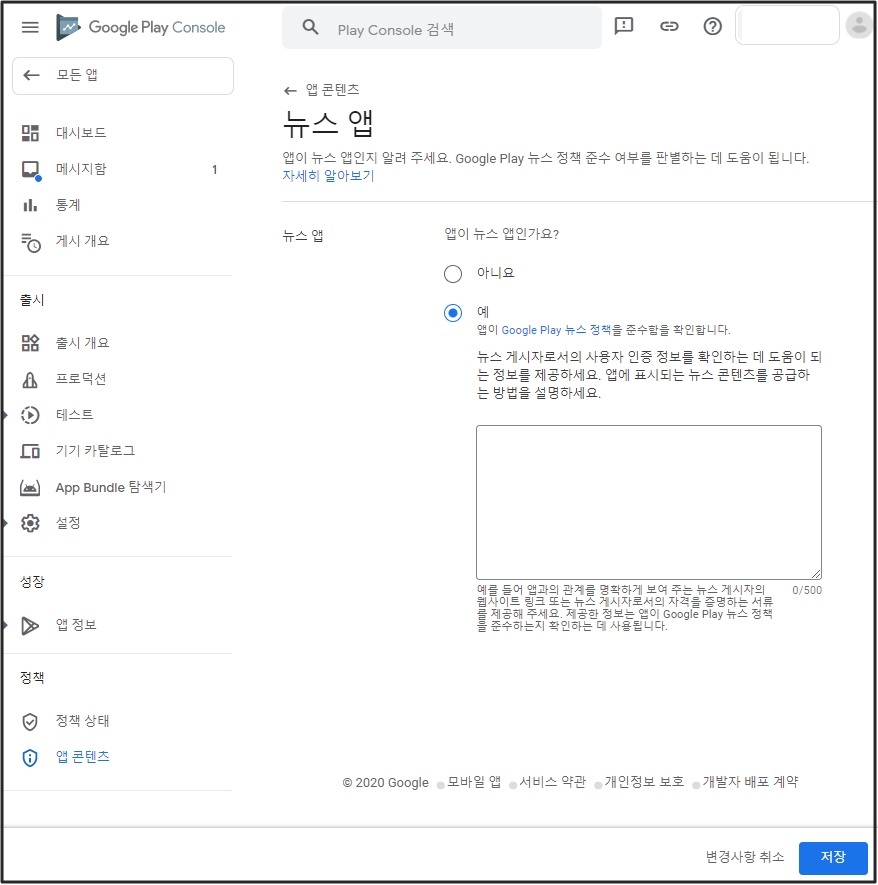Viewport: 878px width, 885px height.
Task: Click the 프로덕션 rocket icon
Action: click(30, 379)
